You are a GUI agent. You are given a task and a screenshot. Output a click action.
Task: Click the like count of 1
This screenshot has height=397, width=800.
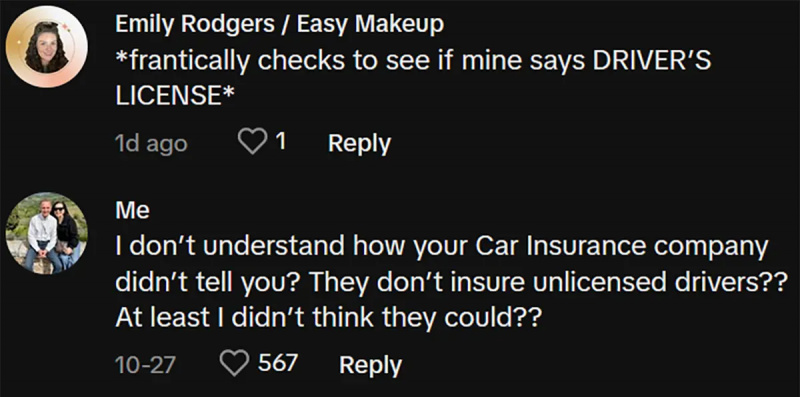pos(280,142)
